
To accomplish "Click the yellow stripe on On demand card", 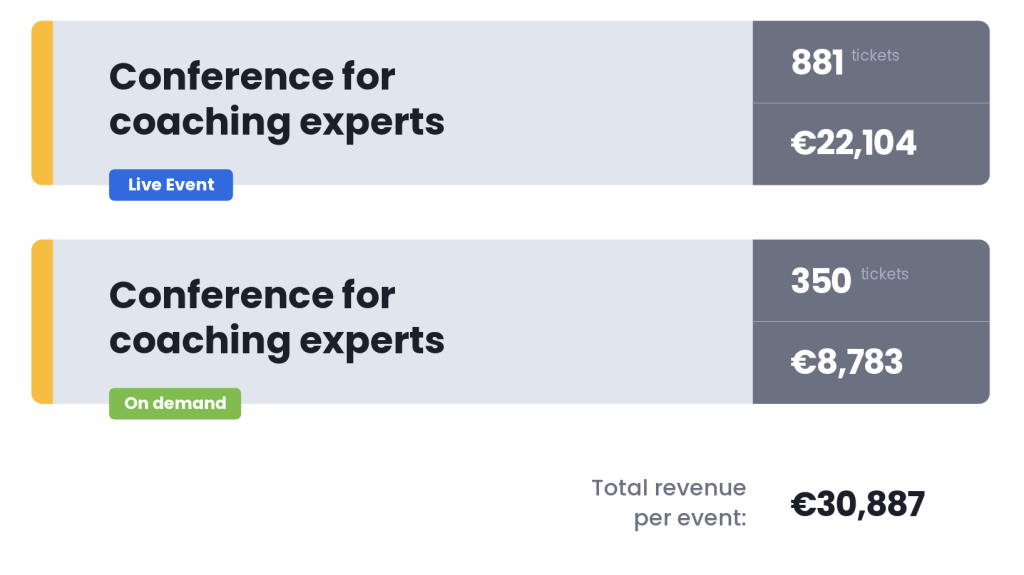I will point(42,321).
